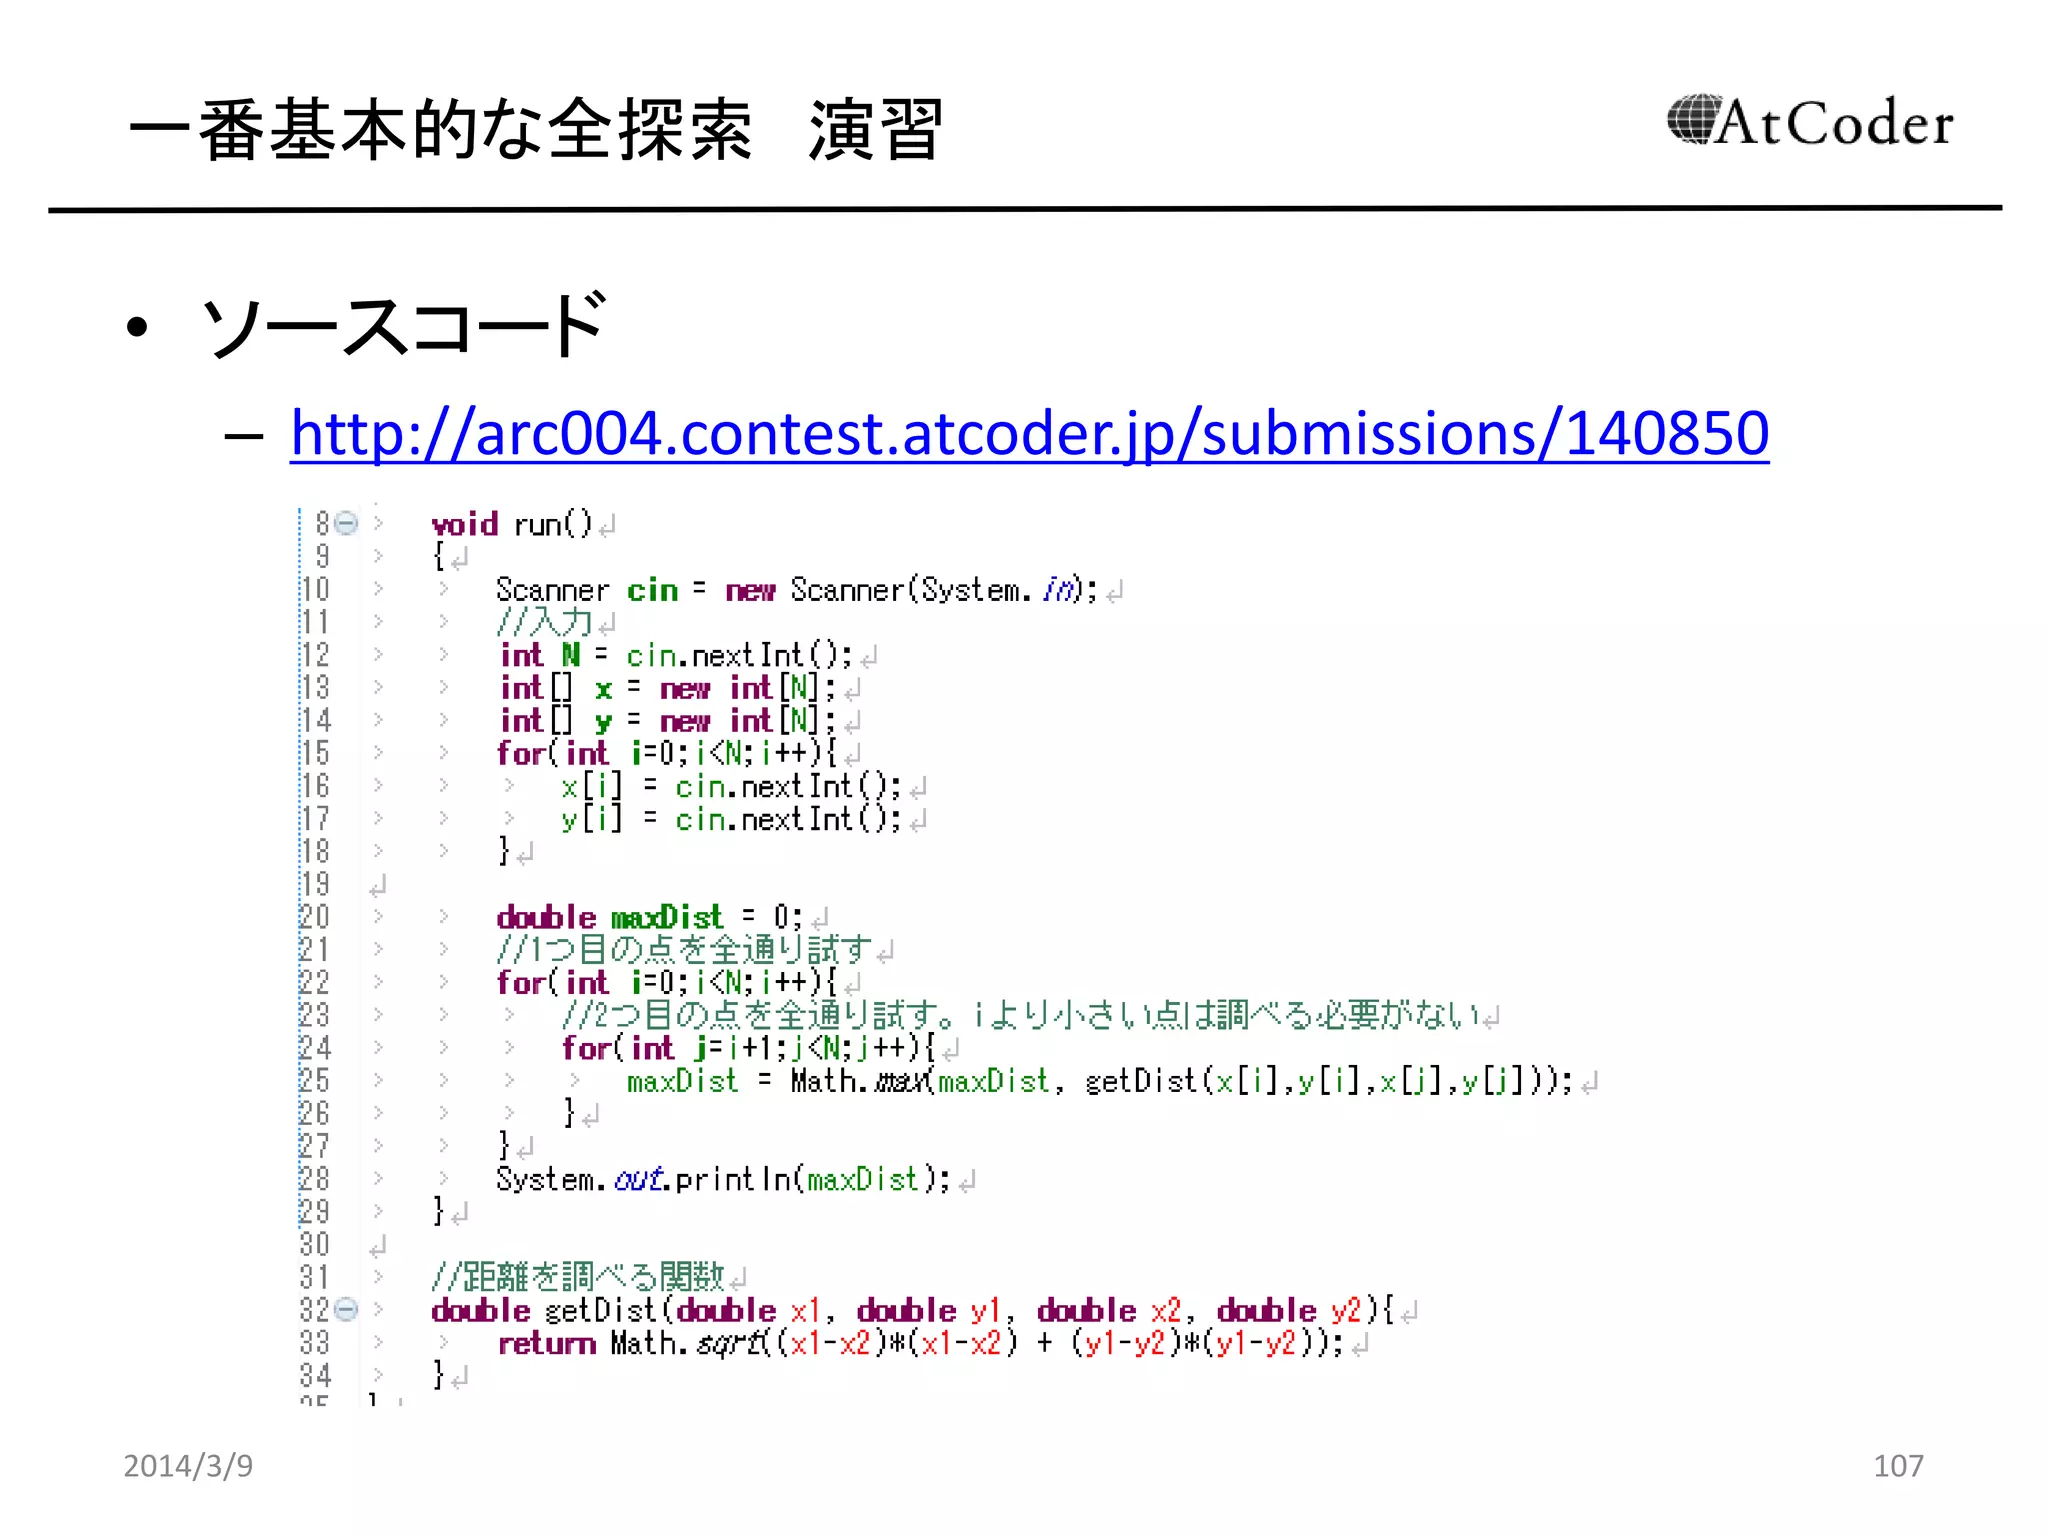Click 'x[i] = cin.nextInt();' on line 16

(x=731, y=787)
